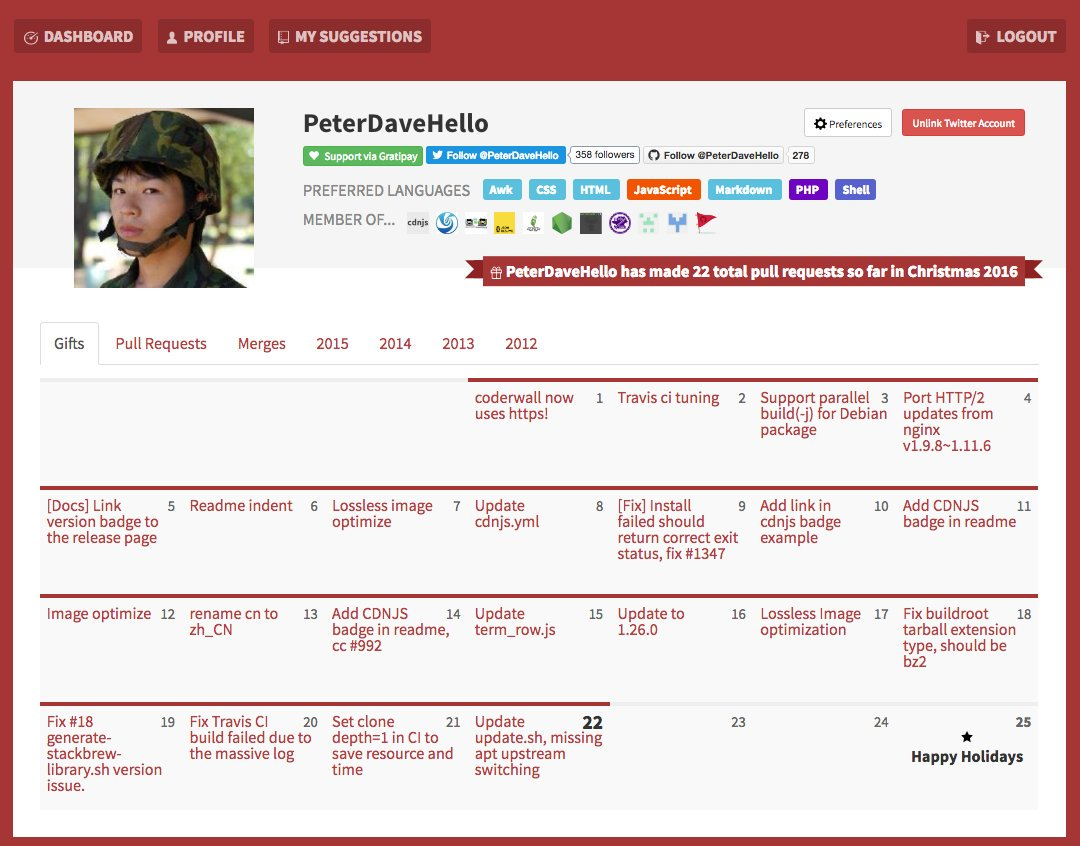Open the 'Travis ci tuning' pull request link
Viewport: 1080px width, 846px height.
pos(668,398)
